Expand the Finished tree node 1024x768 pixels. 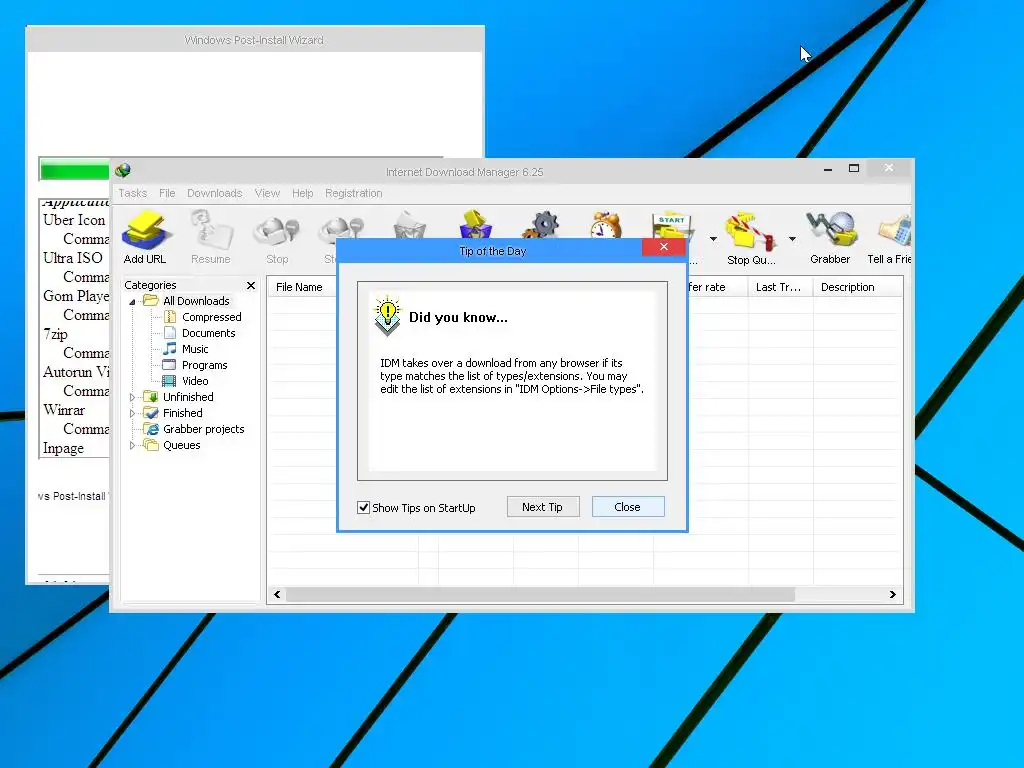point(132,413)
